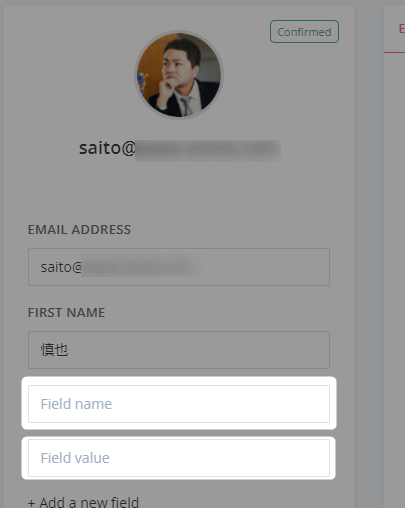This screenshot has width=405, height=508.
Task: Click the saito@ email heading below avatar
Action: 180,149
